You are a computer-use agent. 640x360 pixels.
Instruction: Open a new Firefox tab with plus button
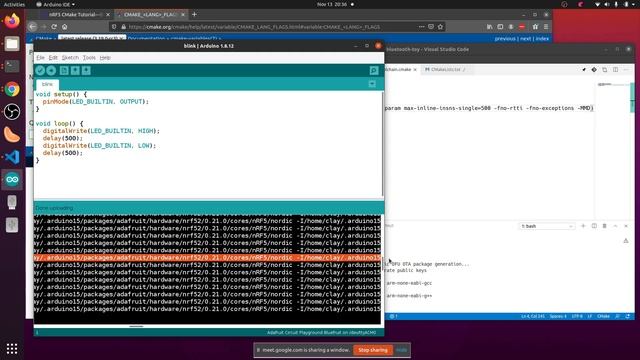pyautogui.click(x=194, y=14)
